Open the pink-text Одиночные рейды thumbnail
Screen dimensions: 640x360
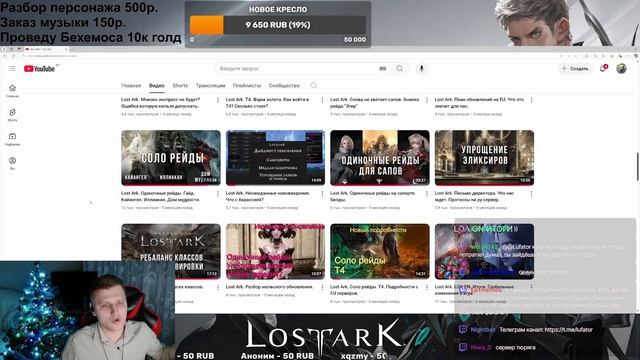(276, 251)
